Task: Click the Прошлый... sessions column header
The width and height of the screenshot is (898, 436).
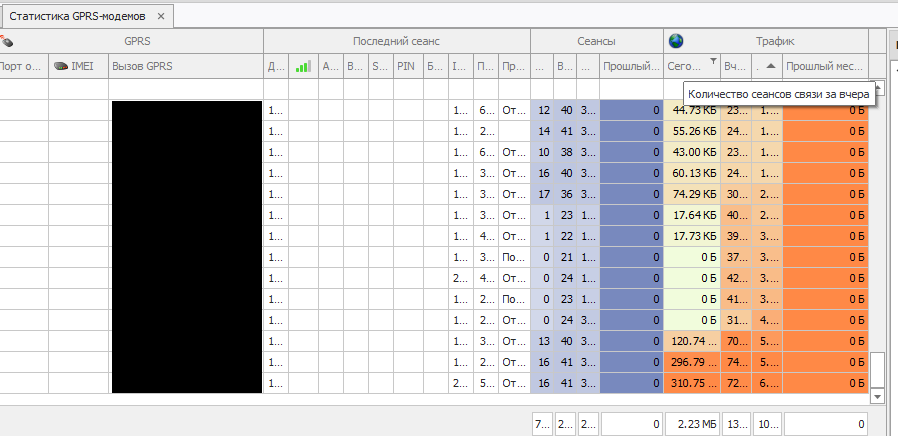Action: (632, 66)
